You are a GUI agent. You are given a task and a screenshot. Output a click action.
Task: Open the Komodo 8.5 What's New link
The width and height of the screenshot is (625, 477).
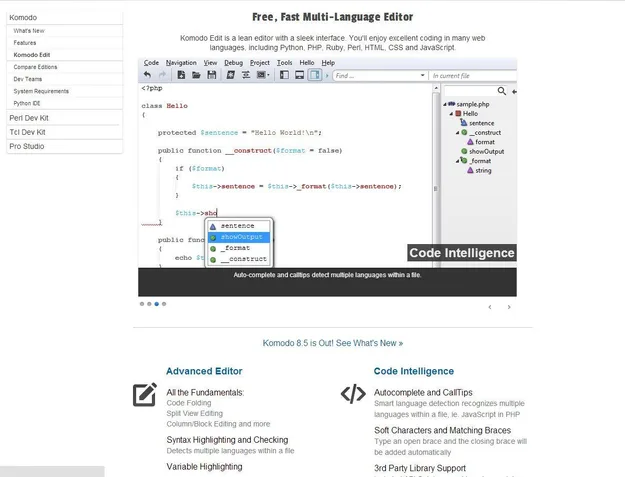tap(332, 343)
